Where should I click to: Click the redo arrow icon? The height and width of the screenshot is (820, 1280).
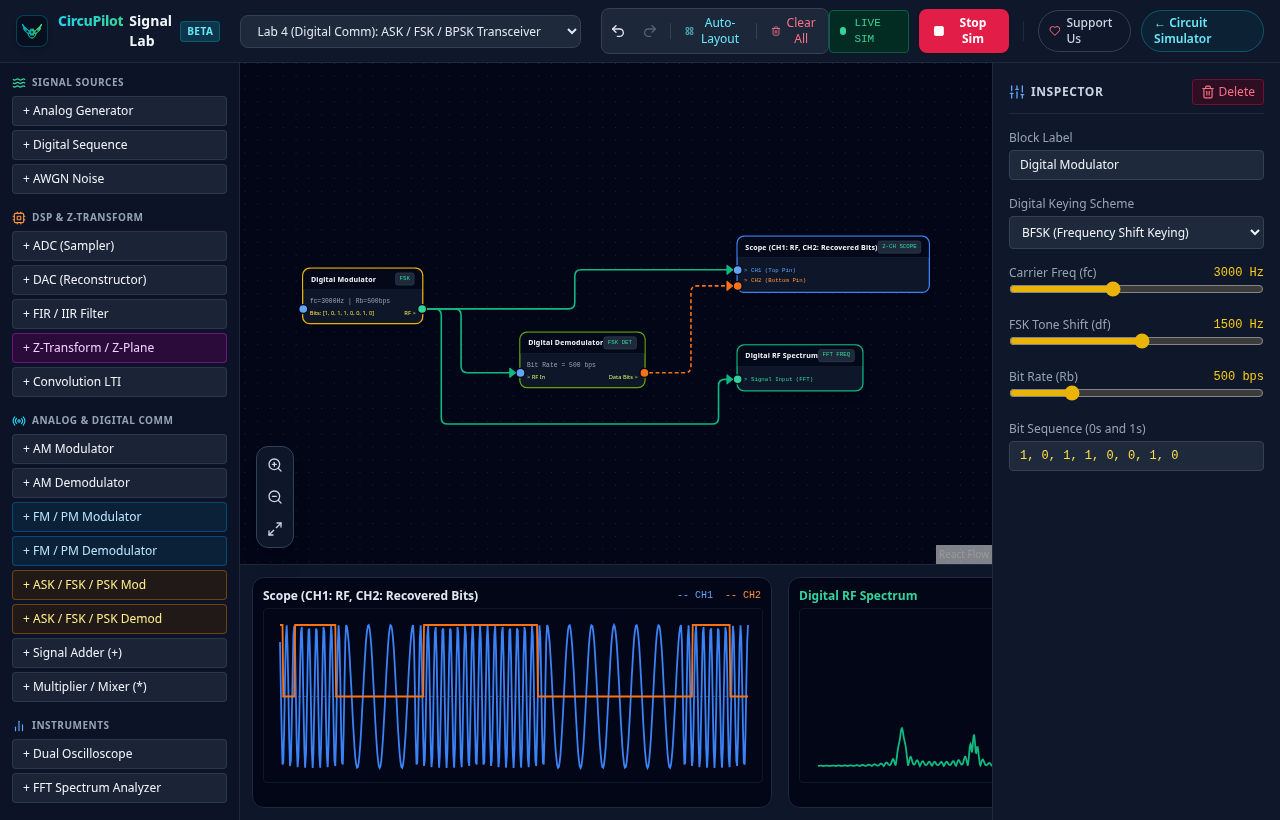click(650, 31)
